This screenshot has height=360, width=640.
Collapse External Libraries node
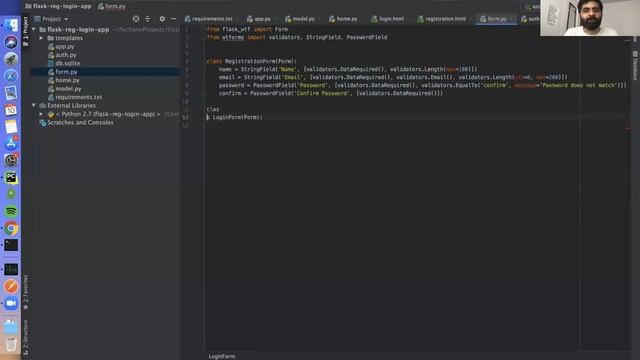(34, 105)
